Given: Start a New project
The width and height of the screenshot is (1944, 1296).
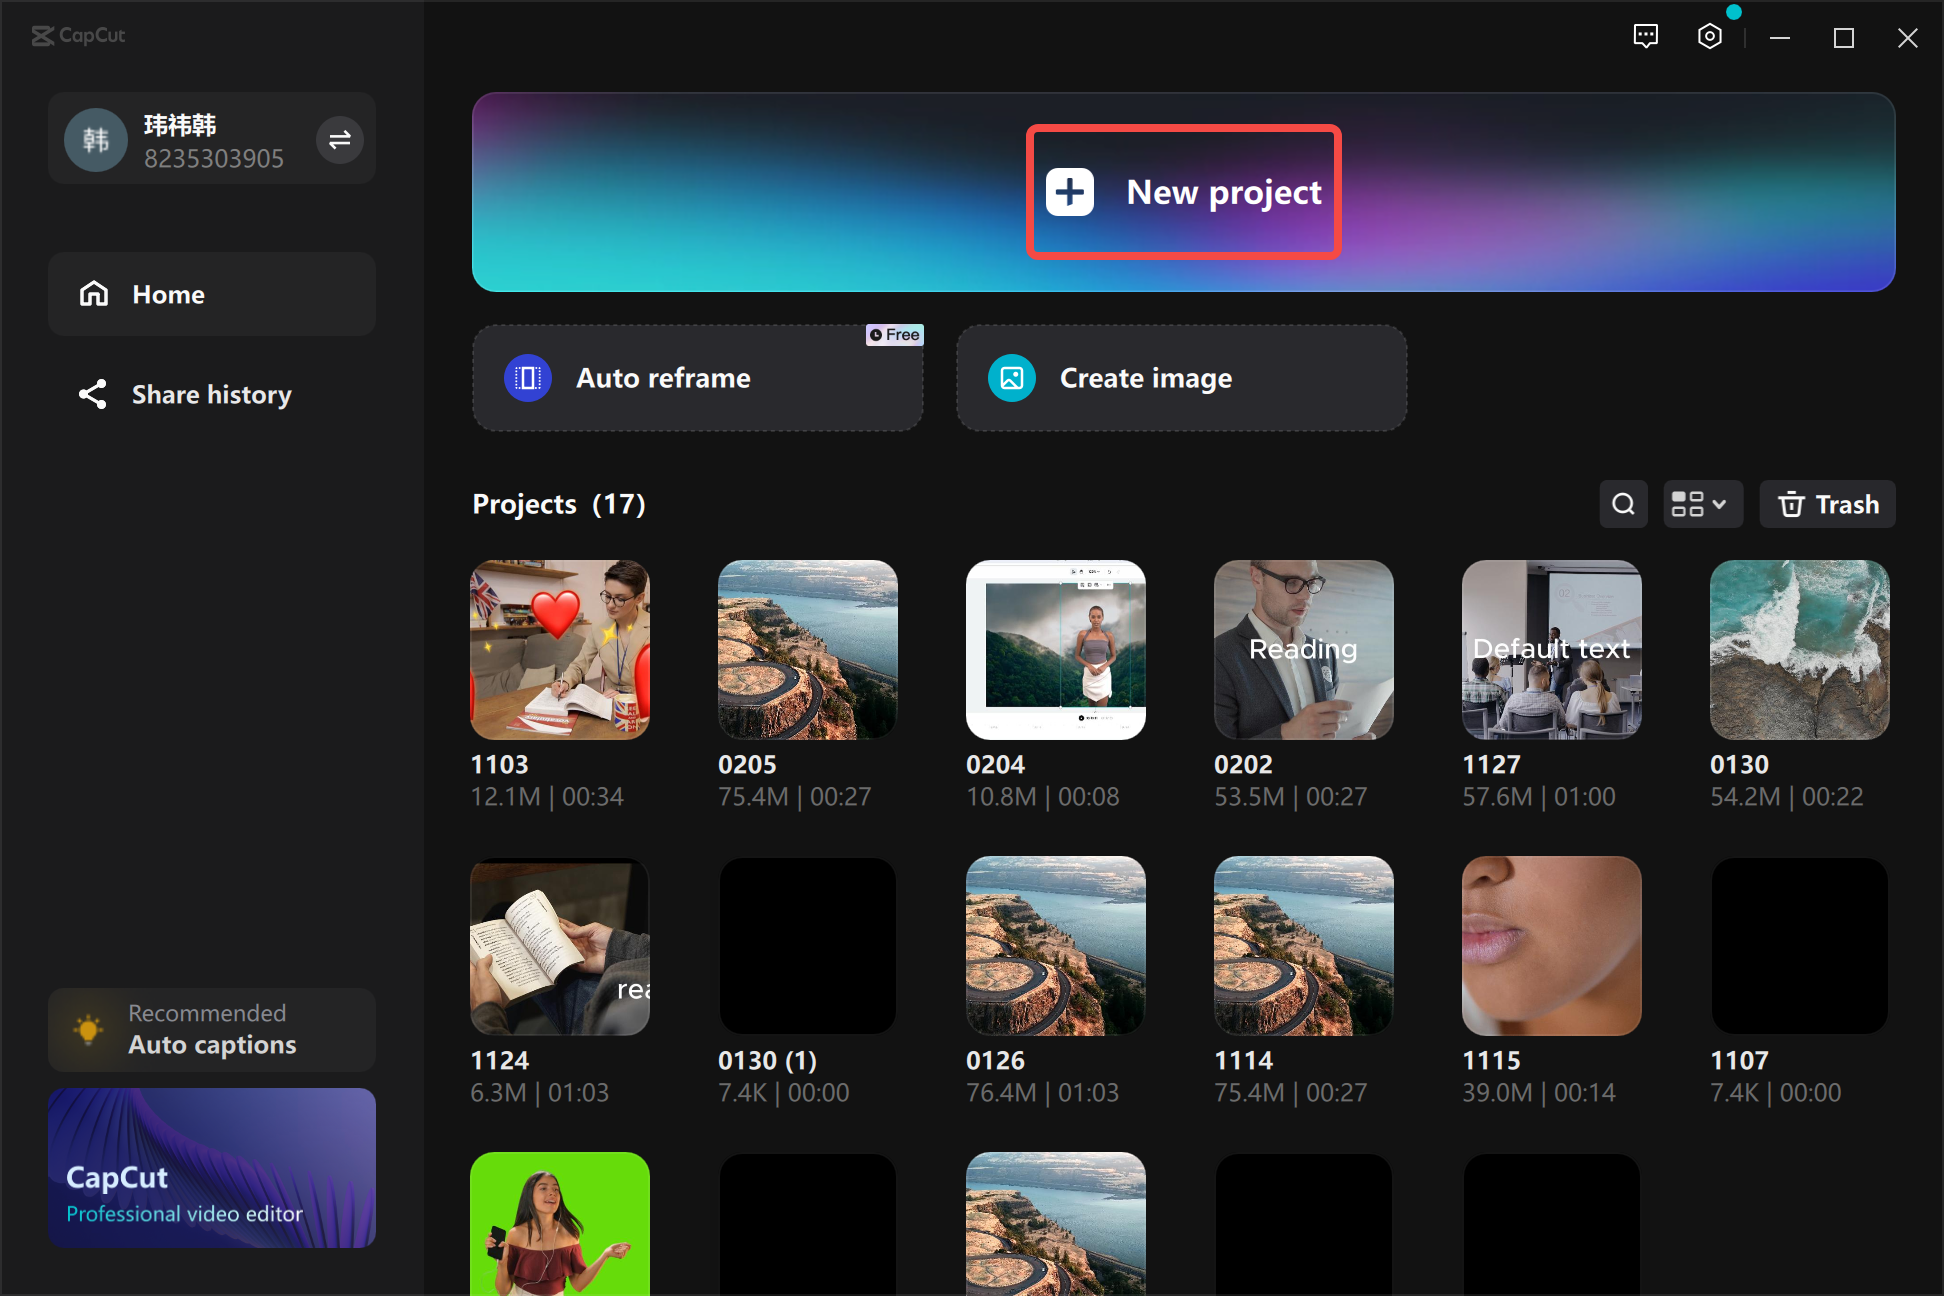Looking at the screenshot, I should (1183, 192).
